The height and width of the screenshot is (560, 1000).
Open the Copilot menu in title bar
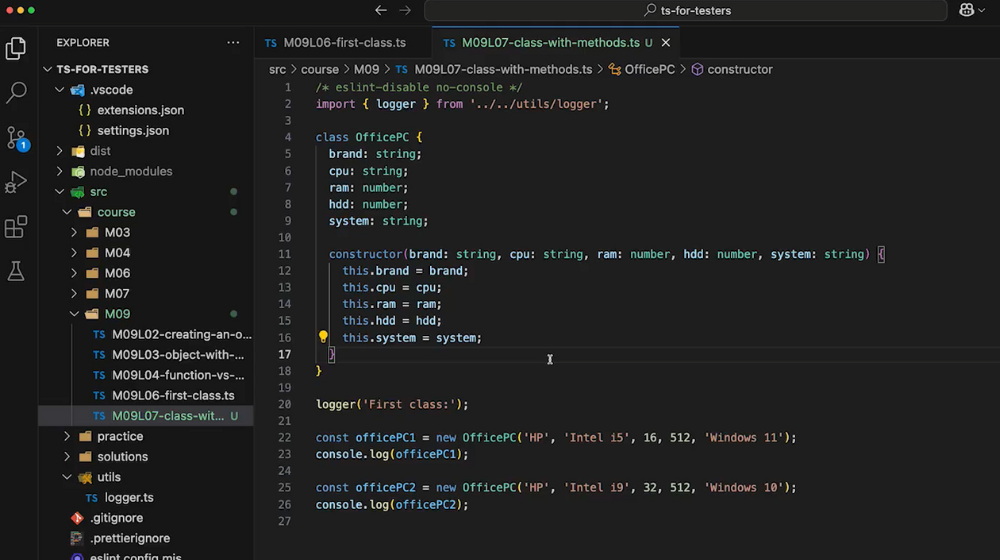[x=972, y=10]
